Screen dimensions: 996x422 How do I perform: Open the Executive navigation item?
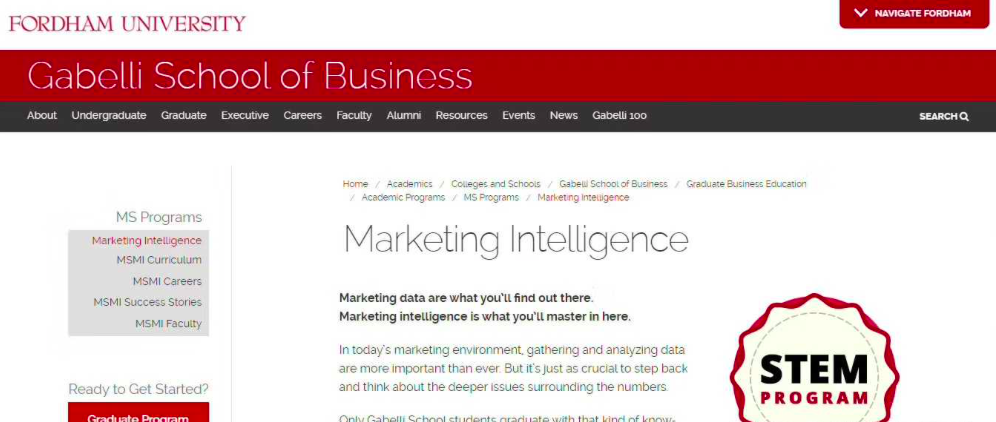click(245, 115)
